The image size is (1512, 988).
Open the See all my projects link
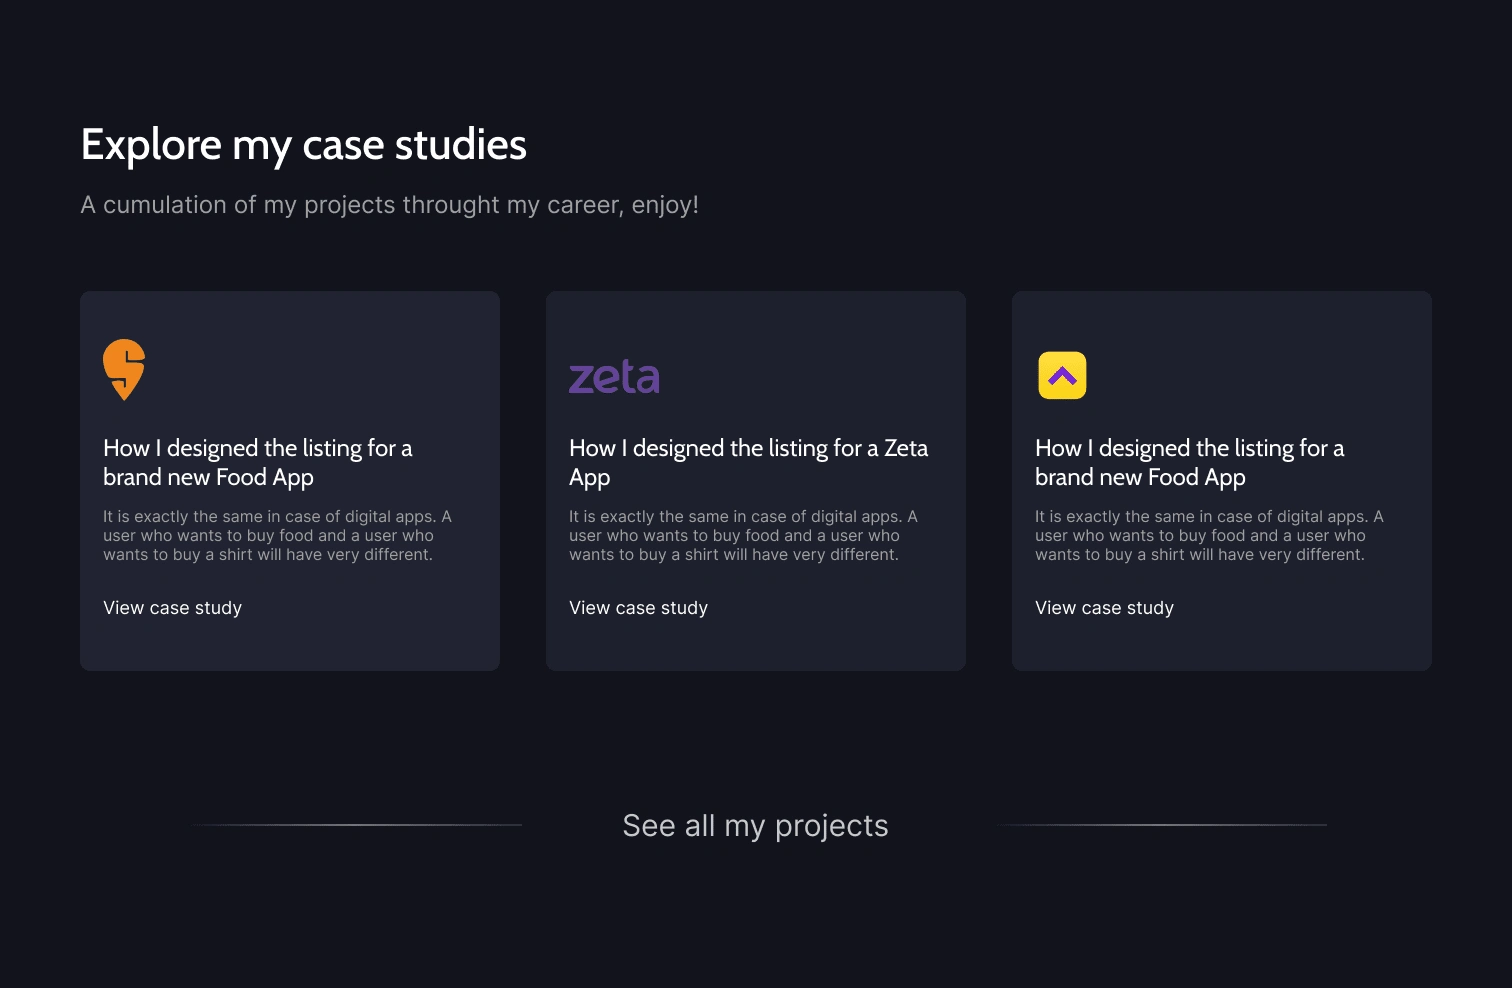[x=755, y=826]
